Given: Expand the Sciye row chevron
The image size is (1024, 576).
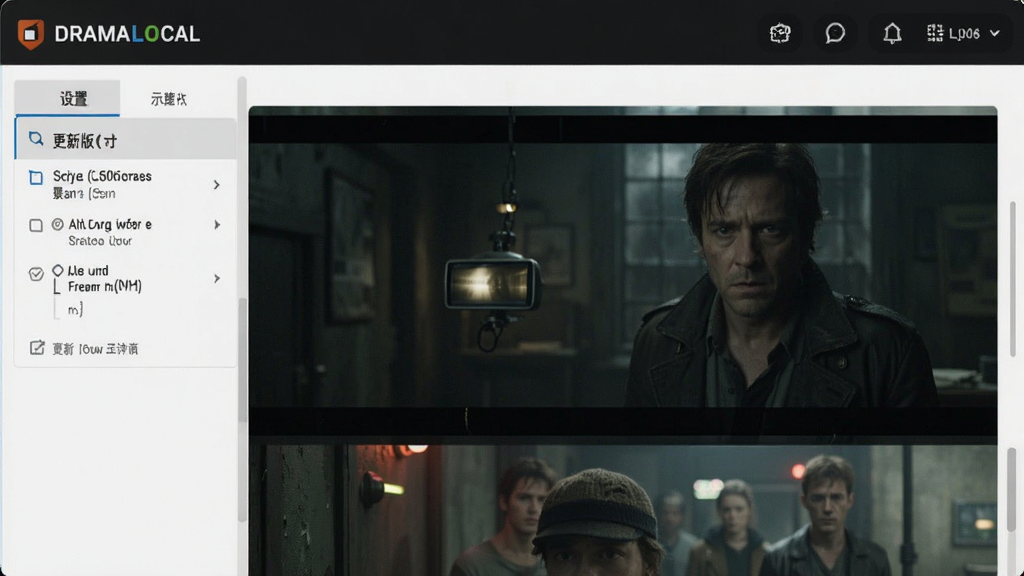Looking at the screenshot, I should [x=217, y=185].
